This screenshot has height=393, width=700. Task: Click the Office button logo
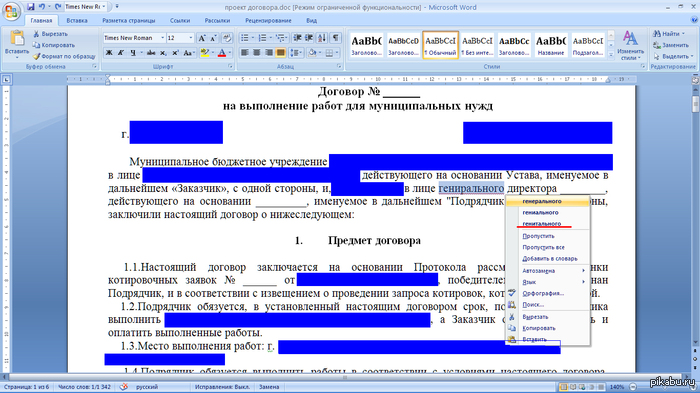11,11
